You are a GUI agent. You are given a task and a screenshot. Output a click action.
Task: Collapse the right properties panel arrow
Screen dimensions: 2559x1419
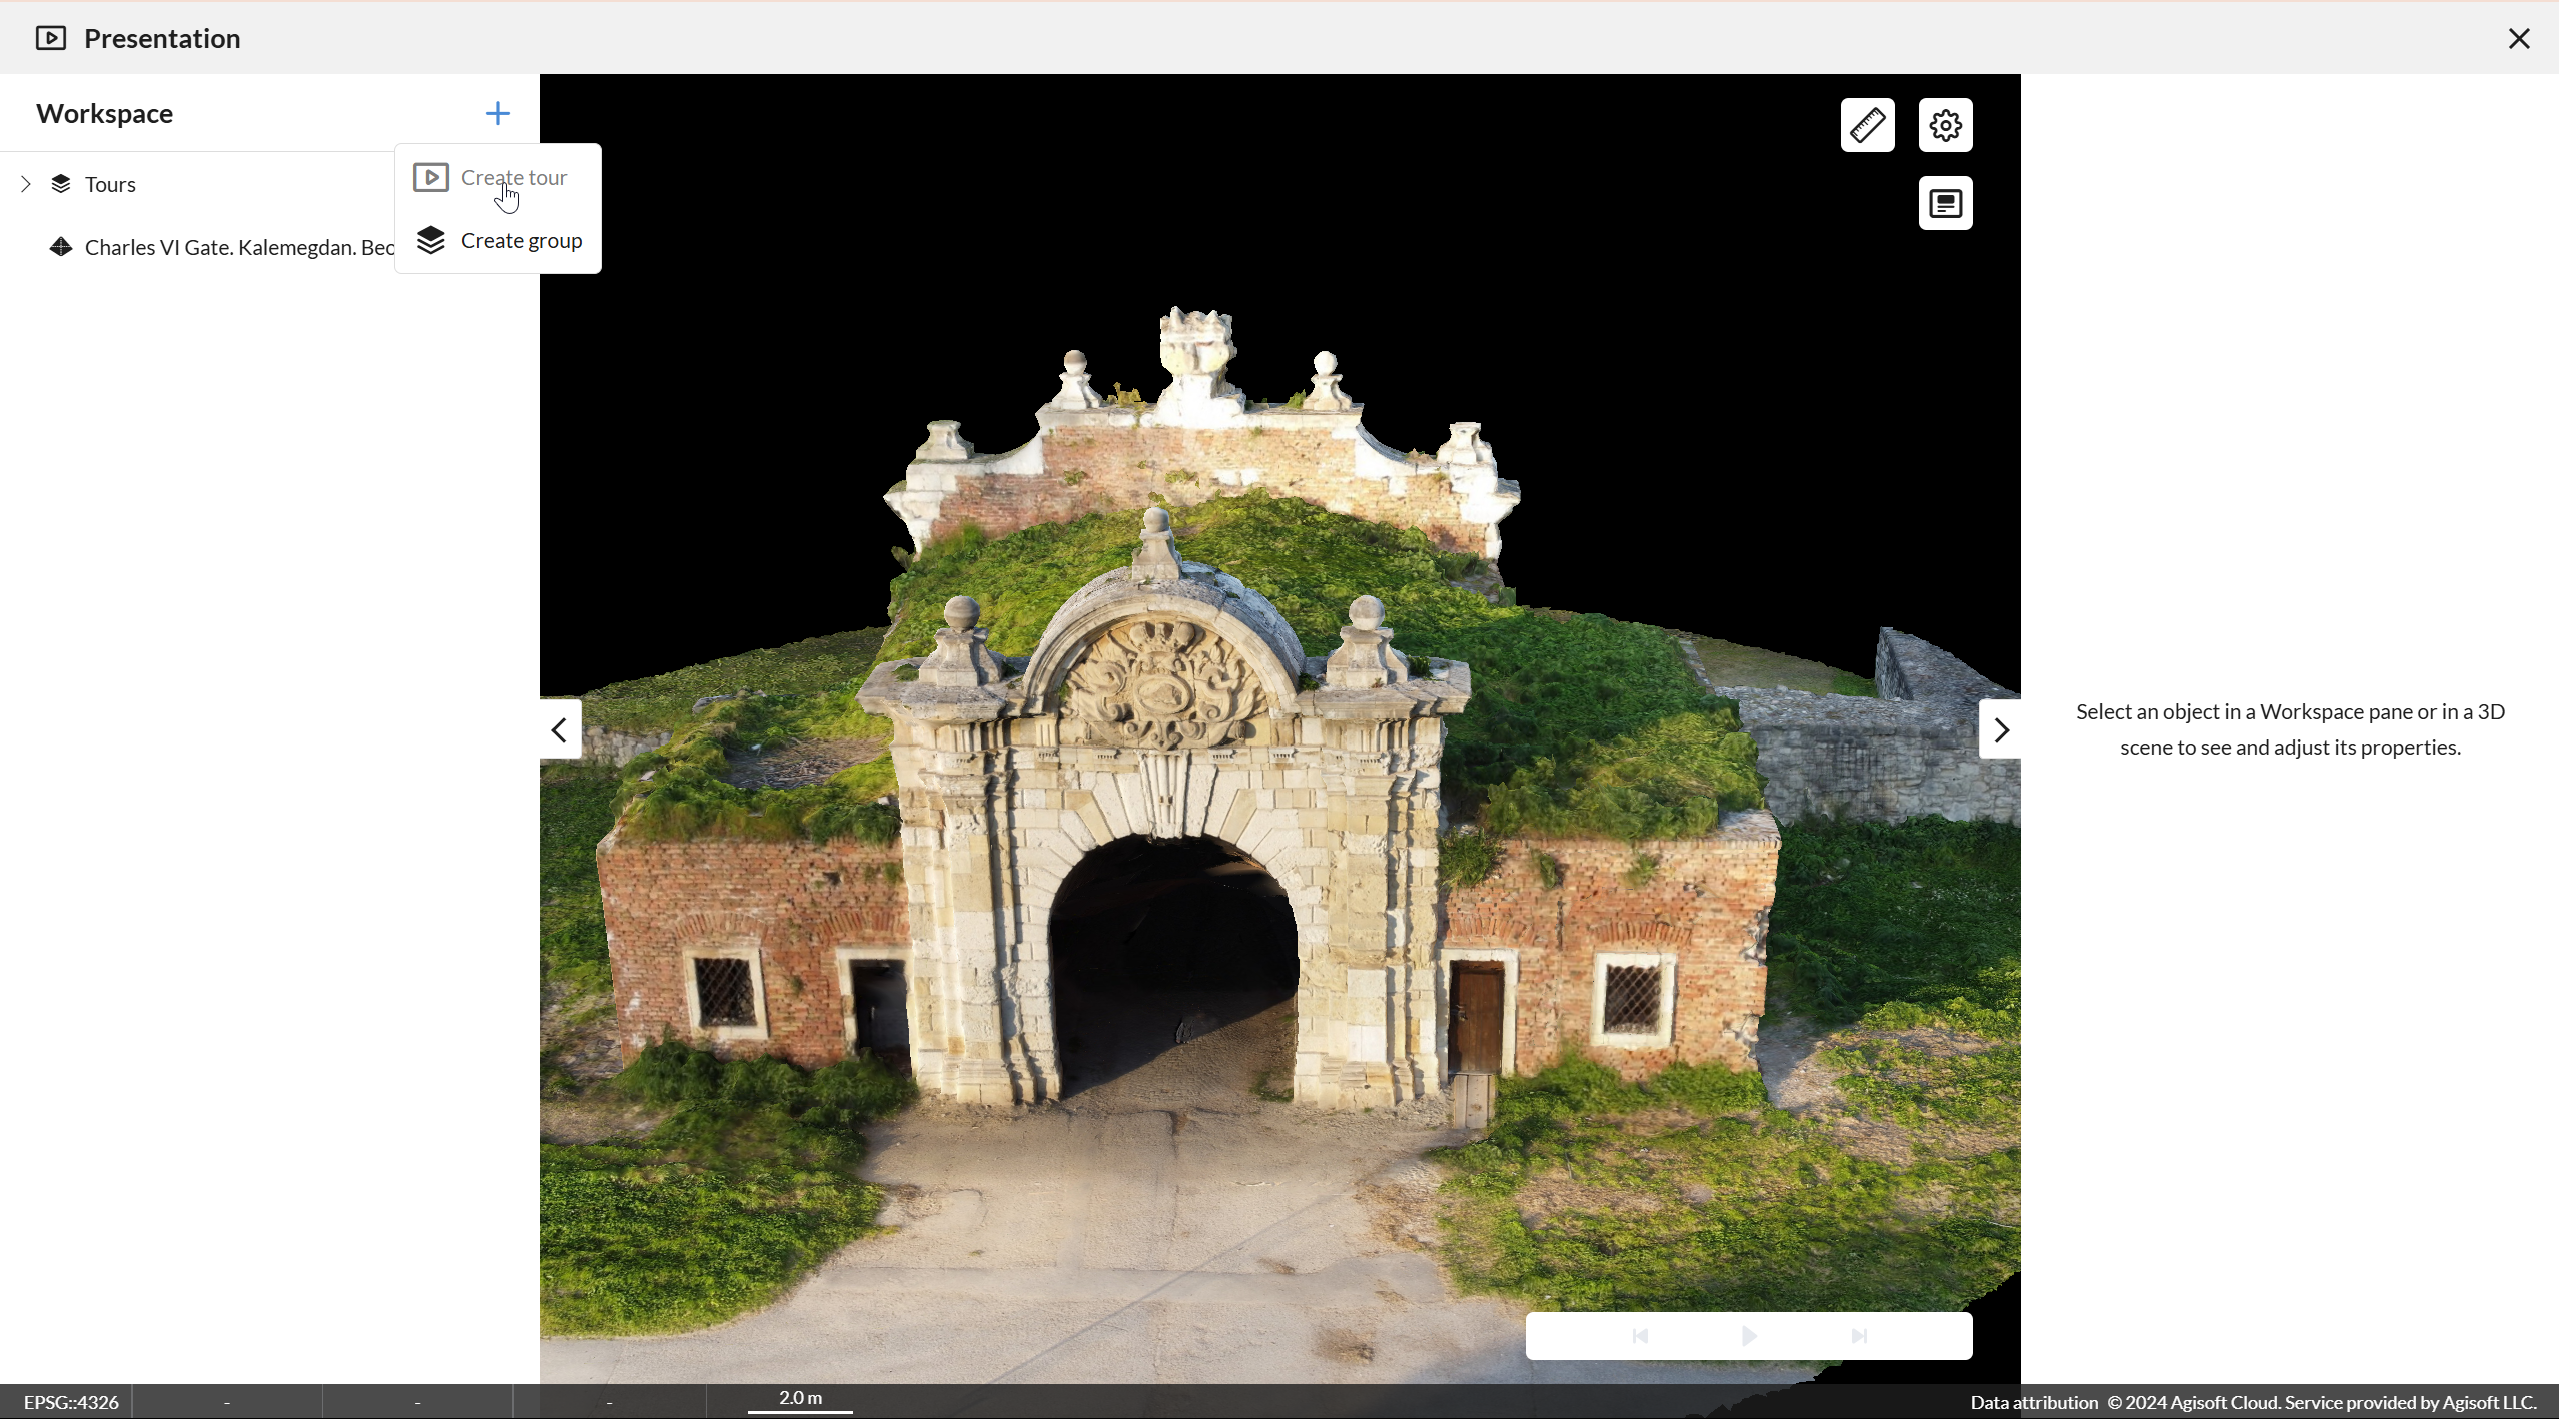click(2000, 730)
